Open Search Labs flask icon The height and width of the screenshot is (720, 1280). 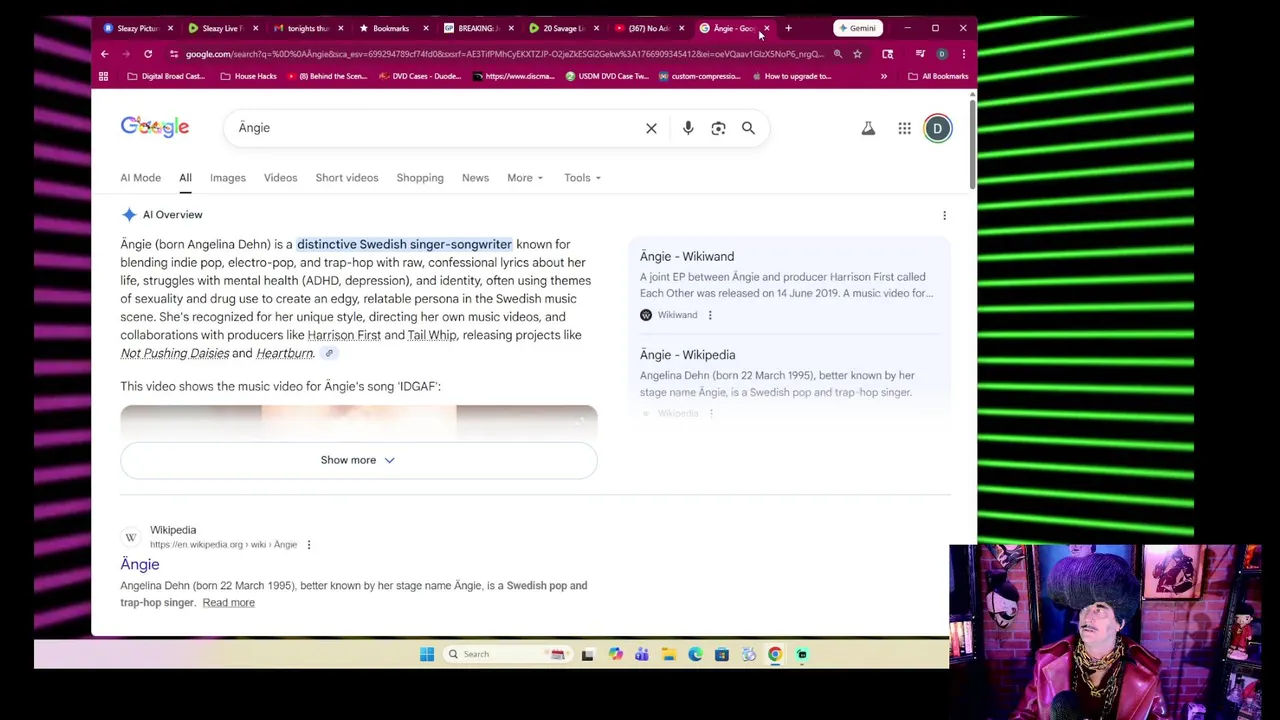(868, 128)
